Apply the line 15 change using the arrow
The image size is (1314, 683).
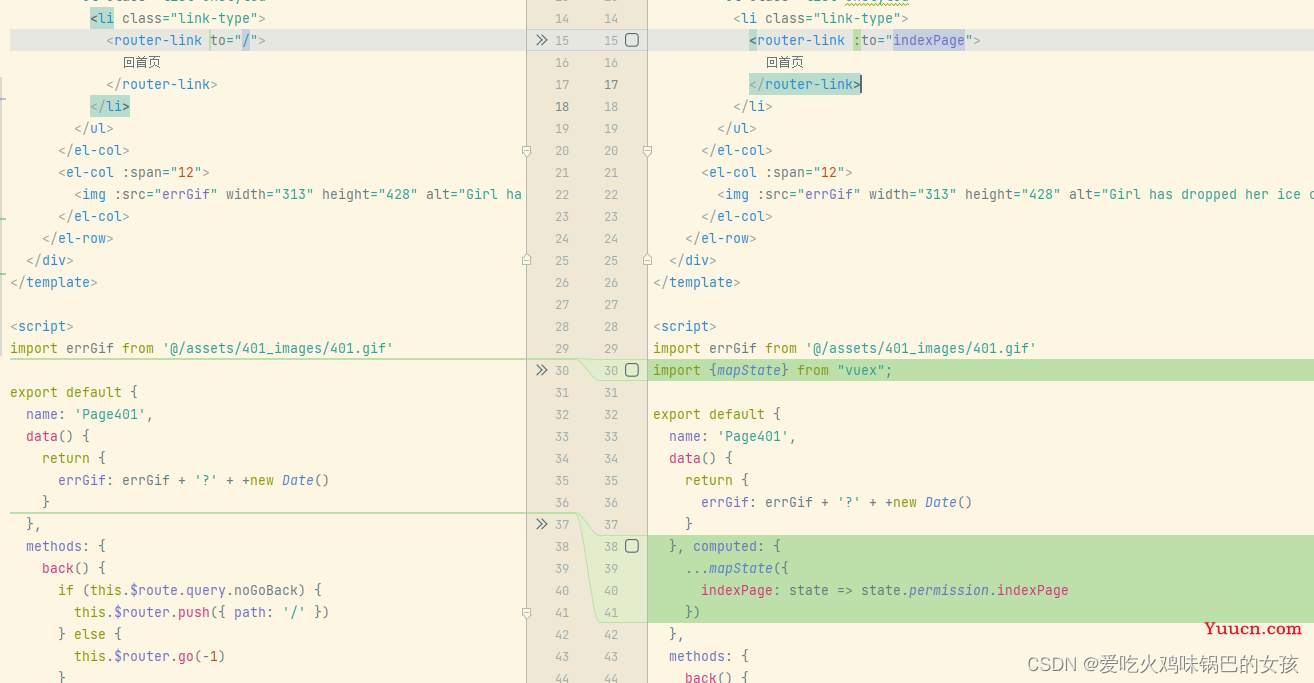541,40
